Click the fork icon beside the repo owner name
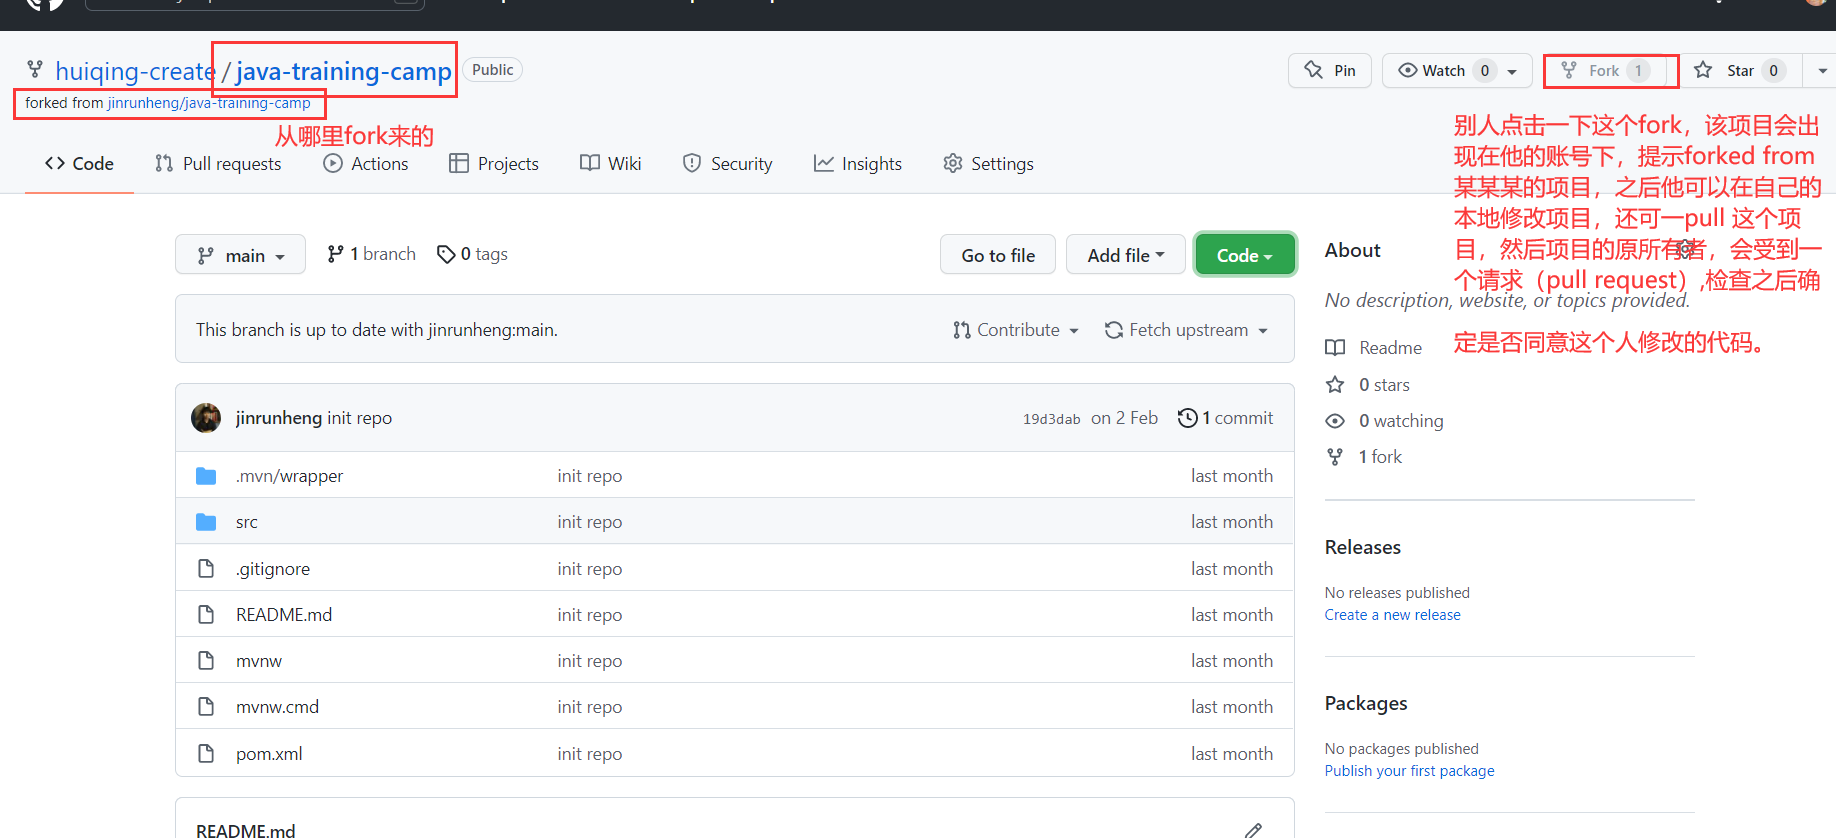1836x838 pixels. (35, 70)
